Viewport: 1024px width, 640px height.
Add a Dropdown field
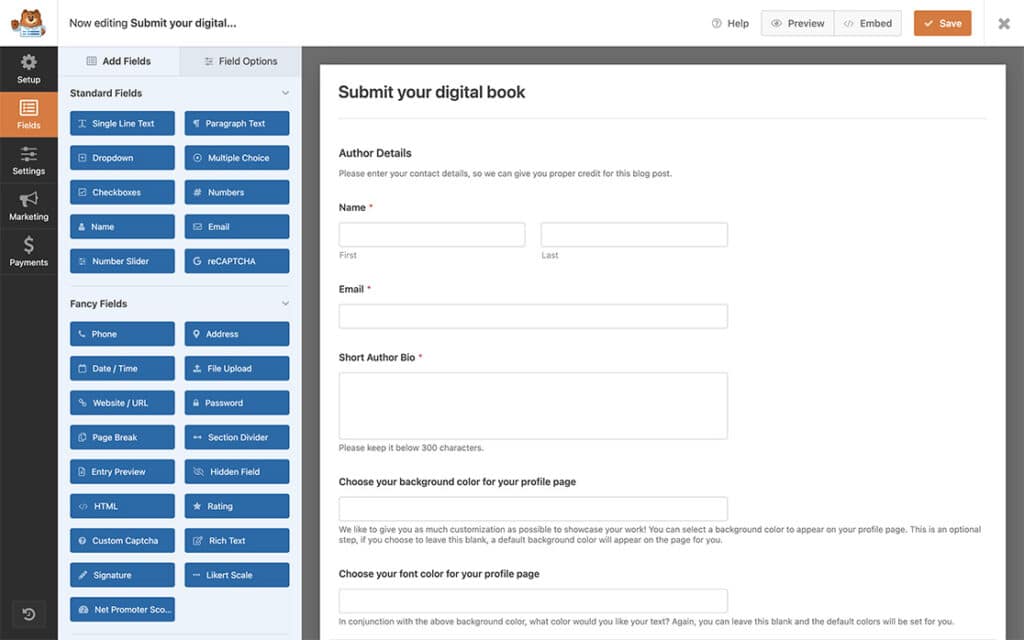click(122, 158)
